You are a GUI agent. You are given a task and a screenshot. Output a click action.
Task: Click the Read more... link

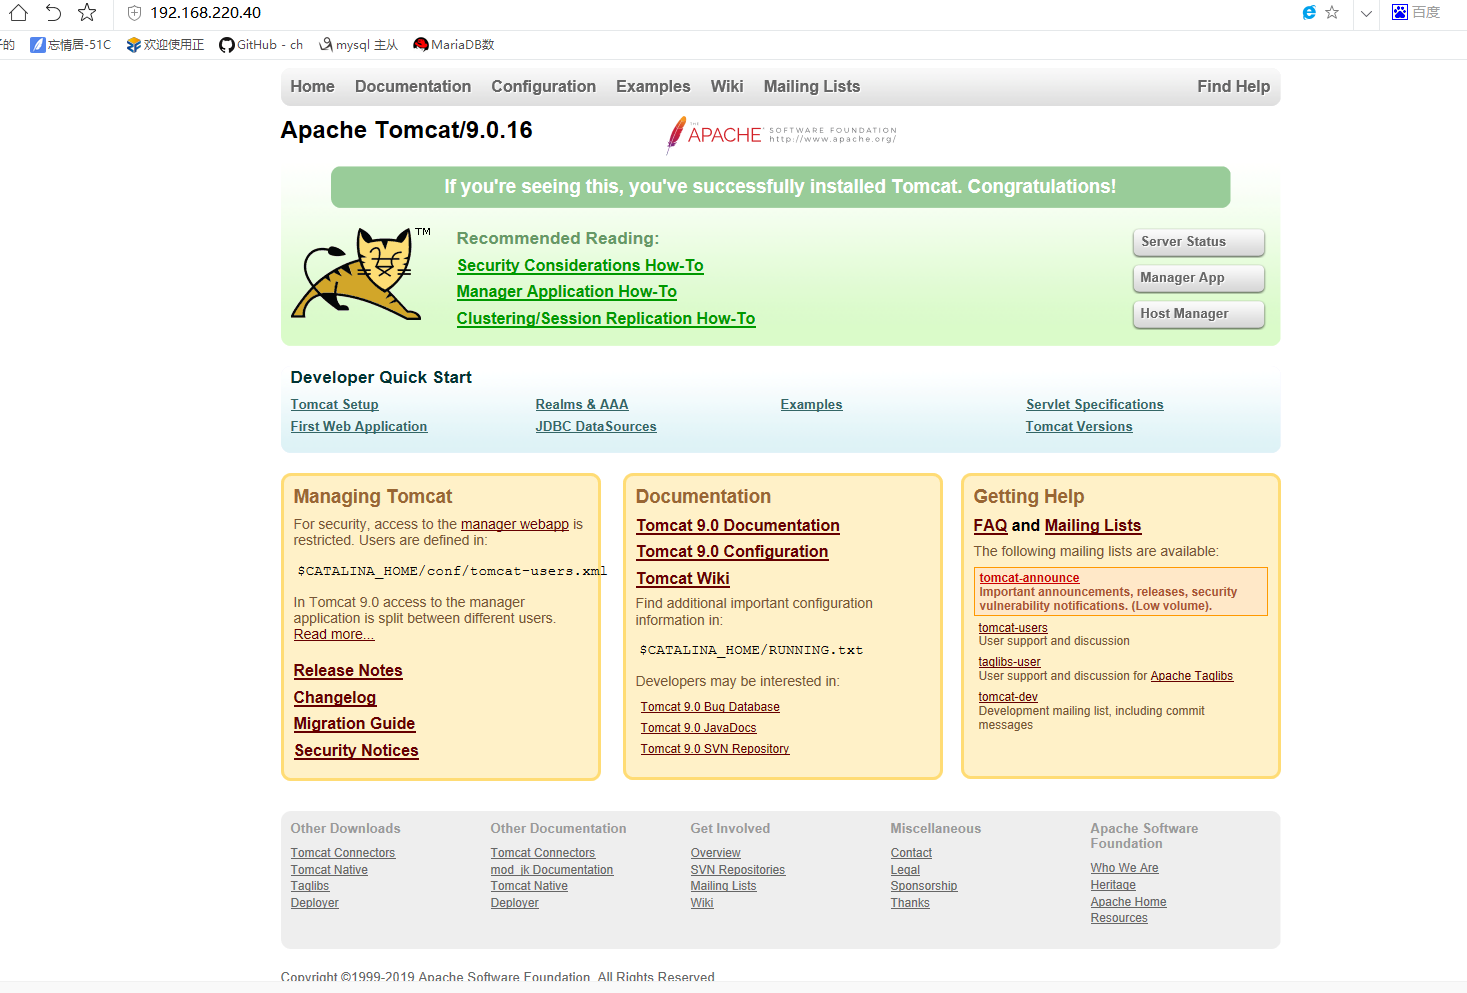click(x=334, y=635)
